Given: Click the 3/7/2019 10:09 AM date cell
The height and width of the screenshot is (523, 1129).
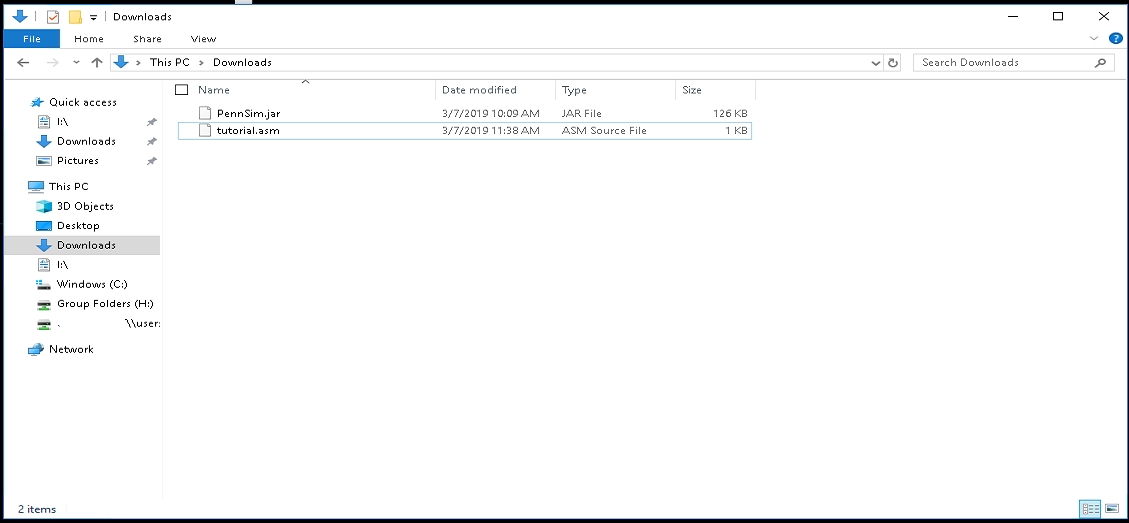Looking at the screenshot, I should pyautogui.click(x=490, y=114).
